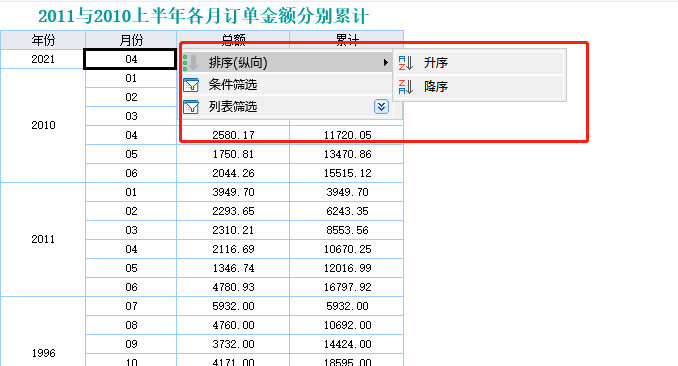The height and width of the screenshot is (366, 678).
Task: Select the 1750.81 total cell
Action: coord(233,154)
